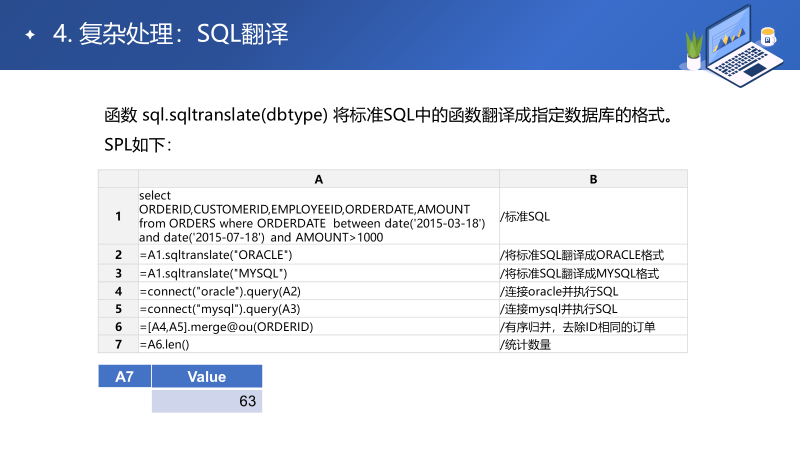
Task: Select the column A header of the SPL grid
Action: pyautogui.click(x=318, y=179)
